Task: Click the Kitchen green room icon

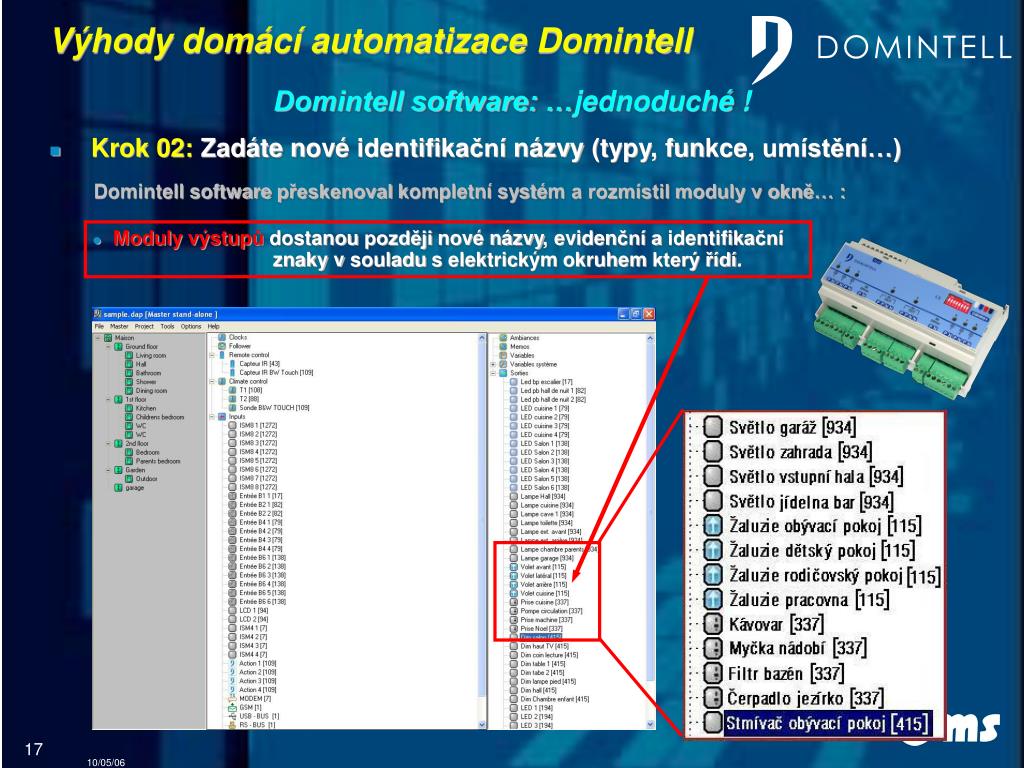Action: (129, 408)
